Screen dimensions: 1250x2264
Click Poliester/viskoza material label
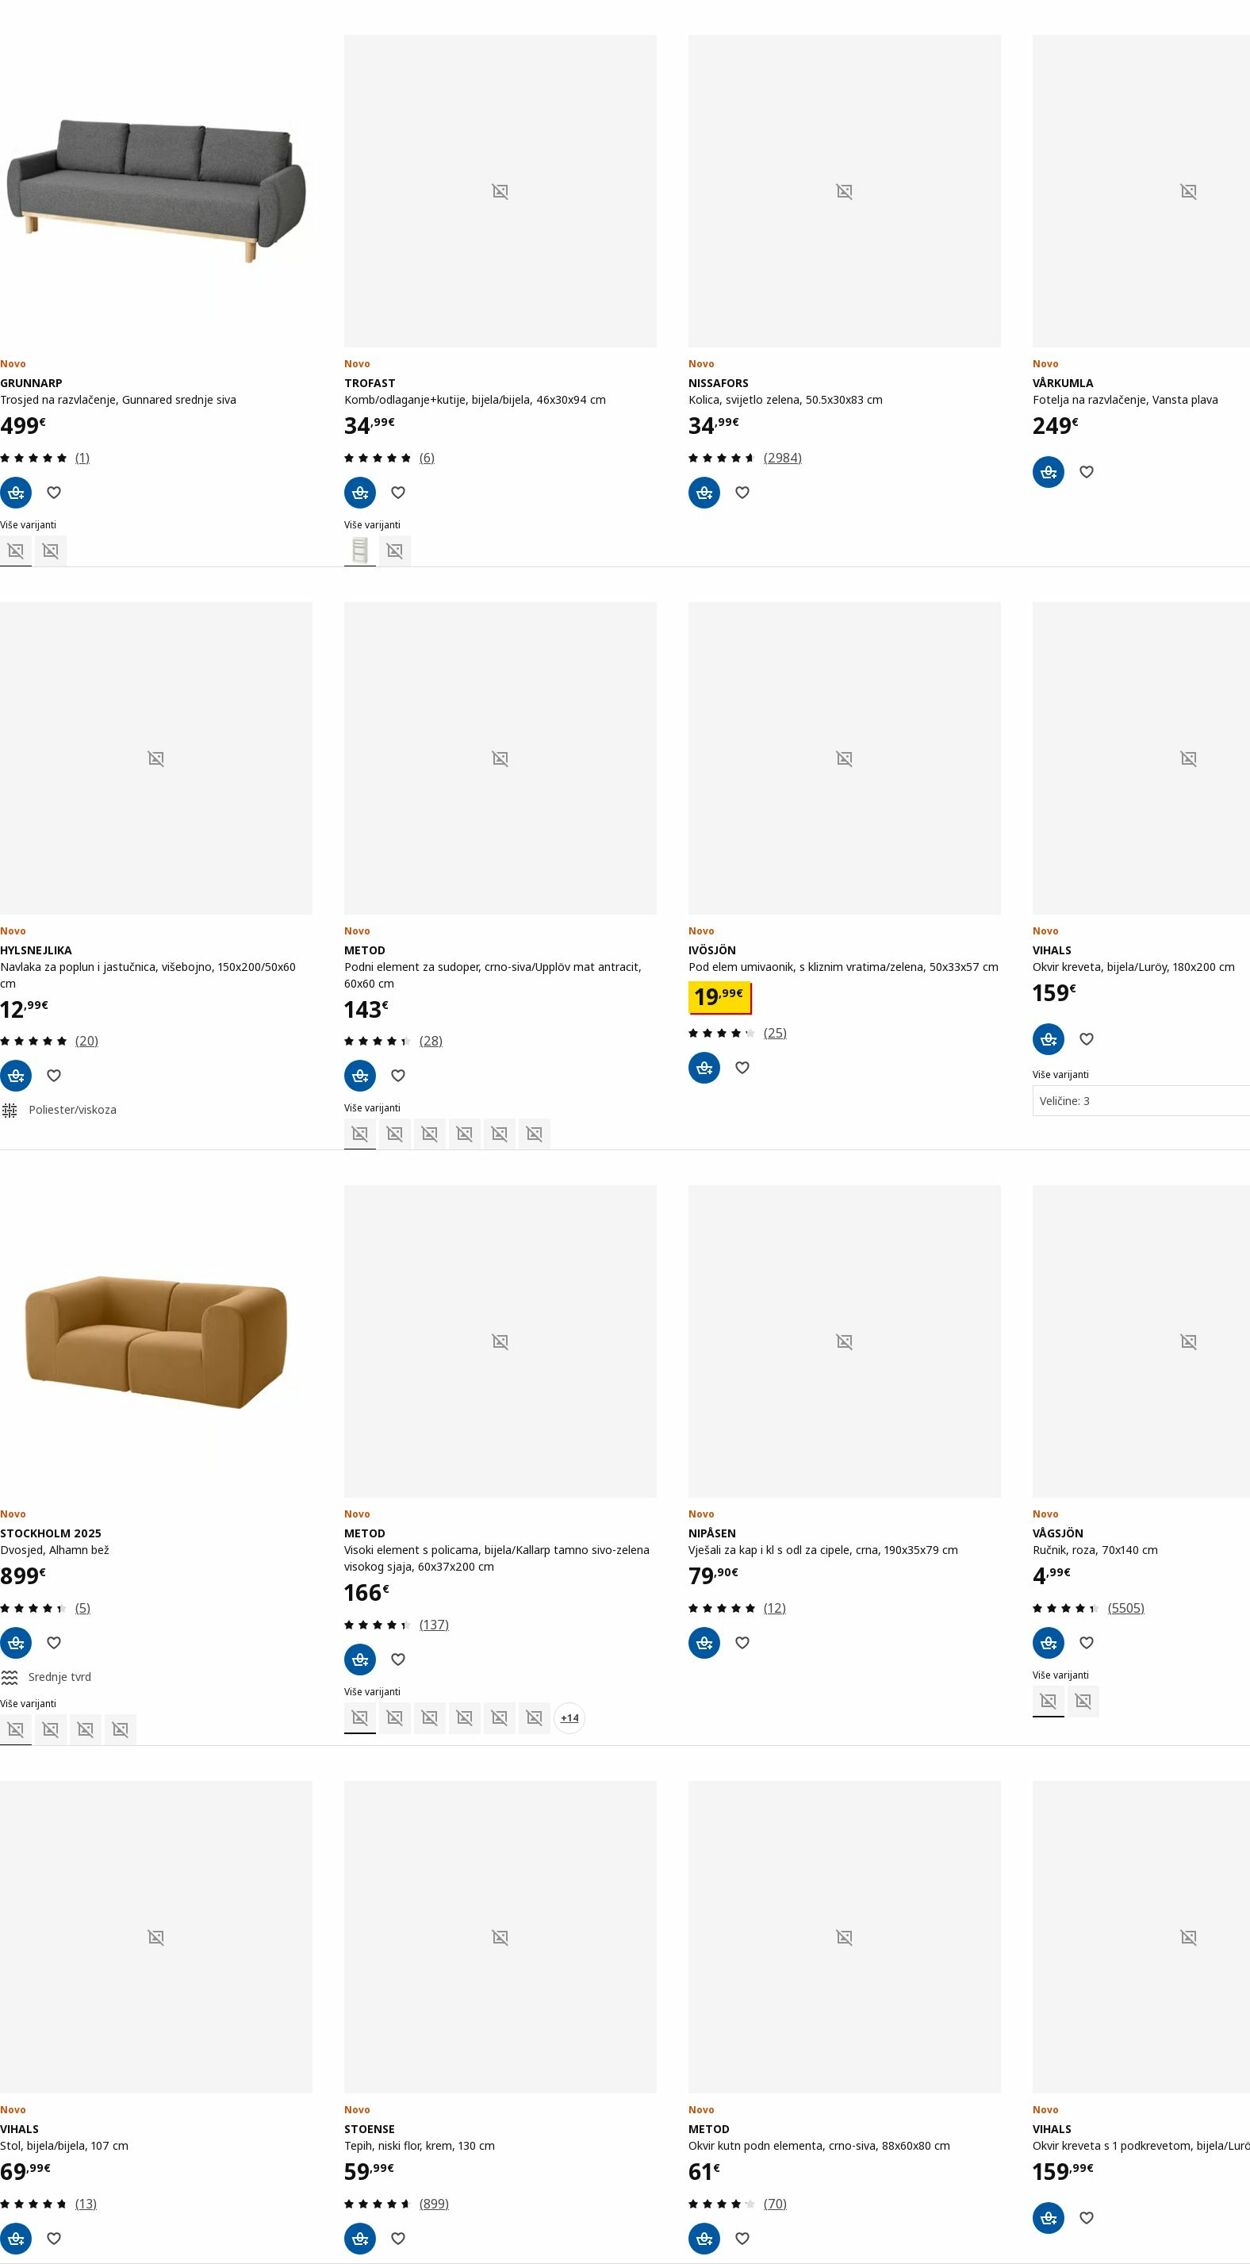point(72,1110)
